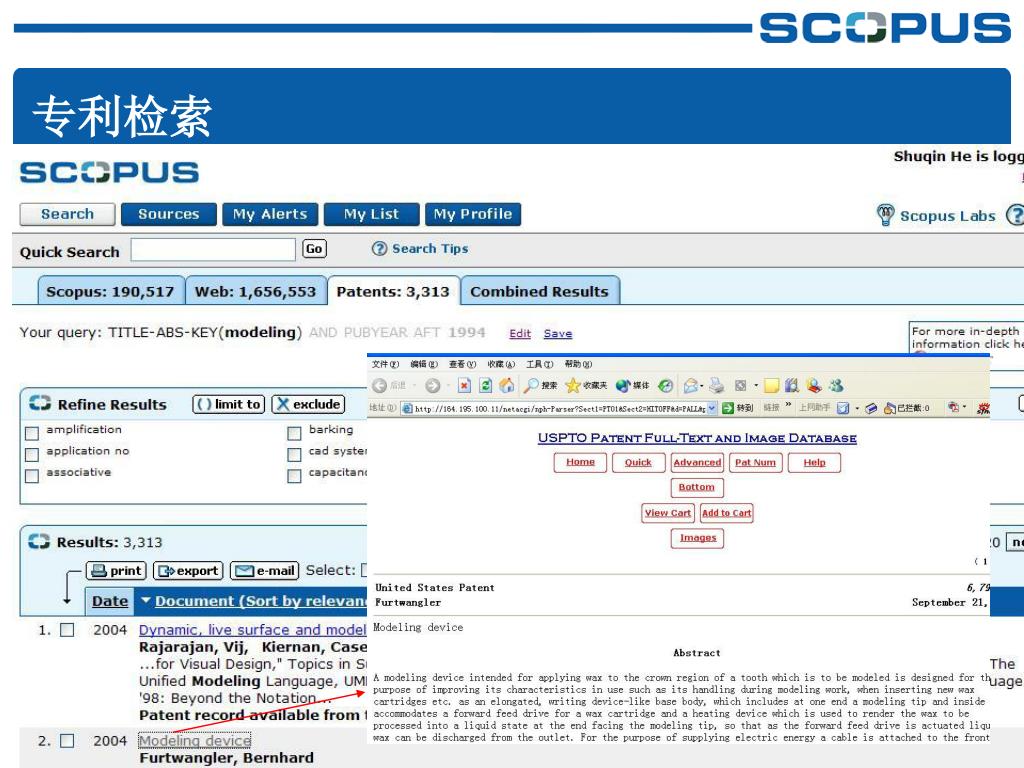Click the blocked popups icon in IE toolbar
Viewport: 1024px width, 768px height.
pyautogui.click(x=889, y=408)
